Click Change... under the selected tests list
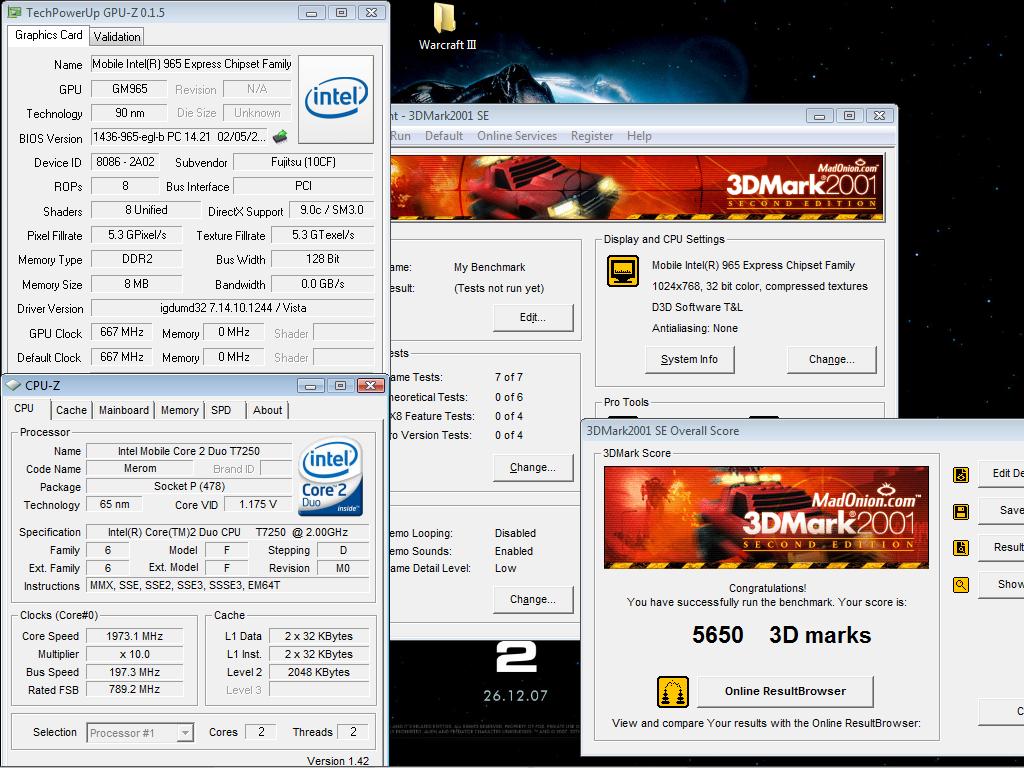This screenshot has width=1024, height=768. coord(533,468)
